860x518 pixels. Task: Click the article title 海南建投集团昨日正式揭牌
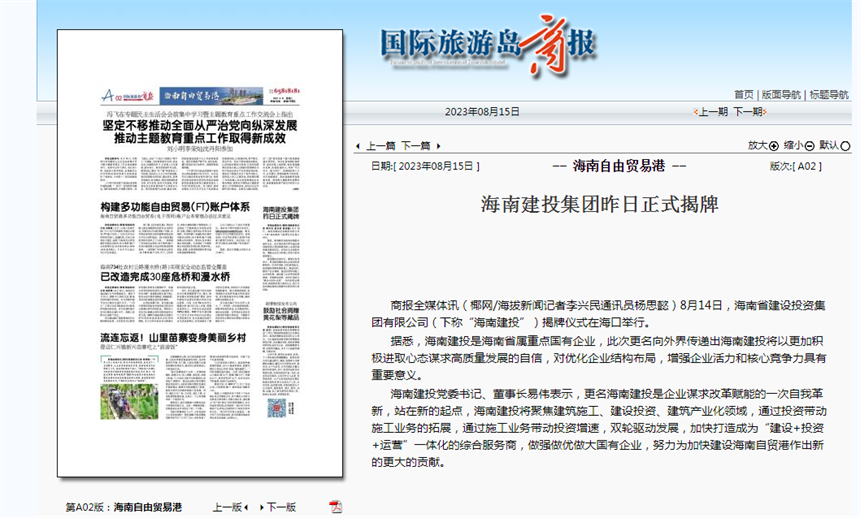599,204
